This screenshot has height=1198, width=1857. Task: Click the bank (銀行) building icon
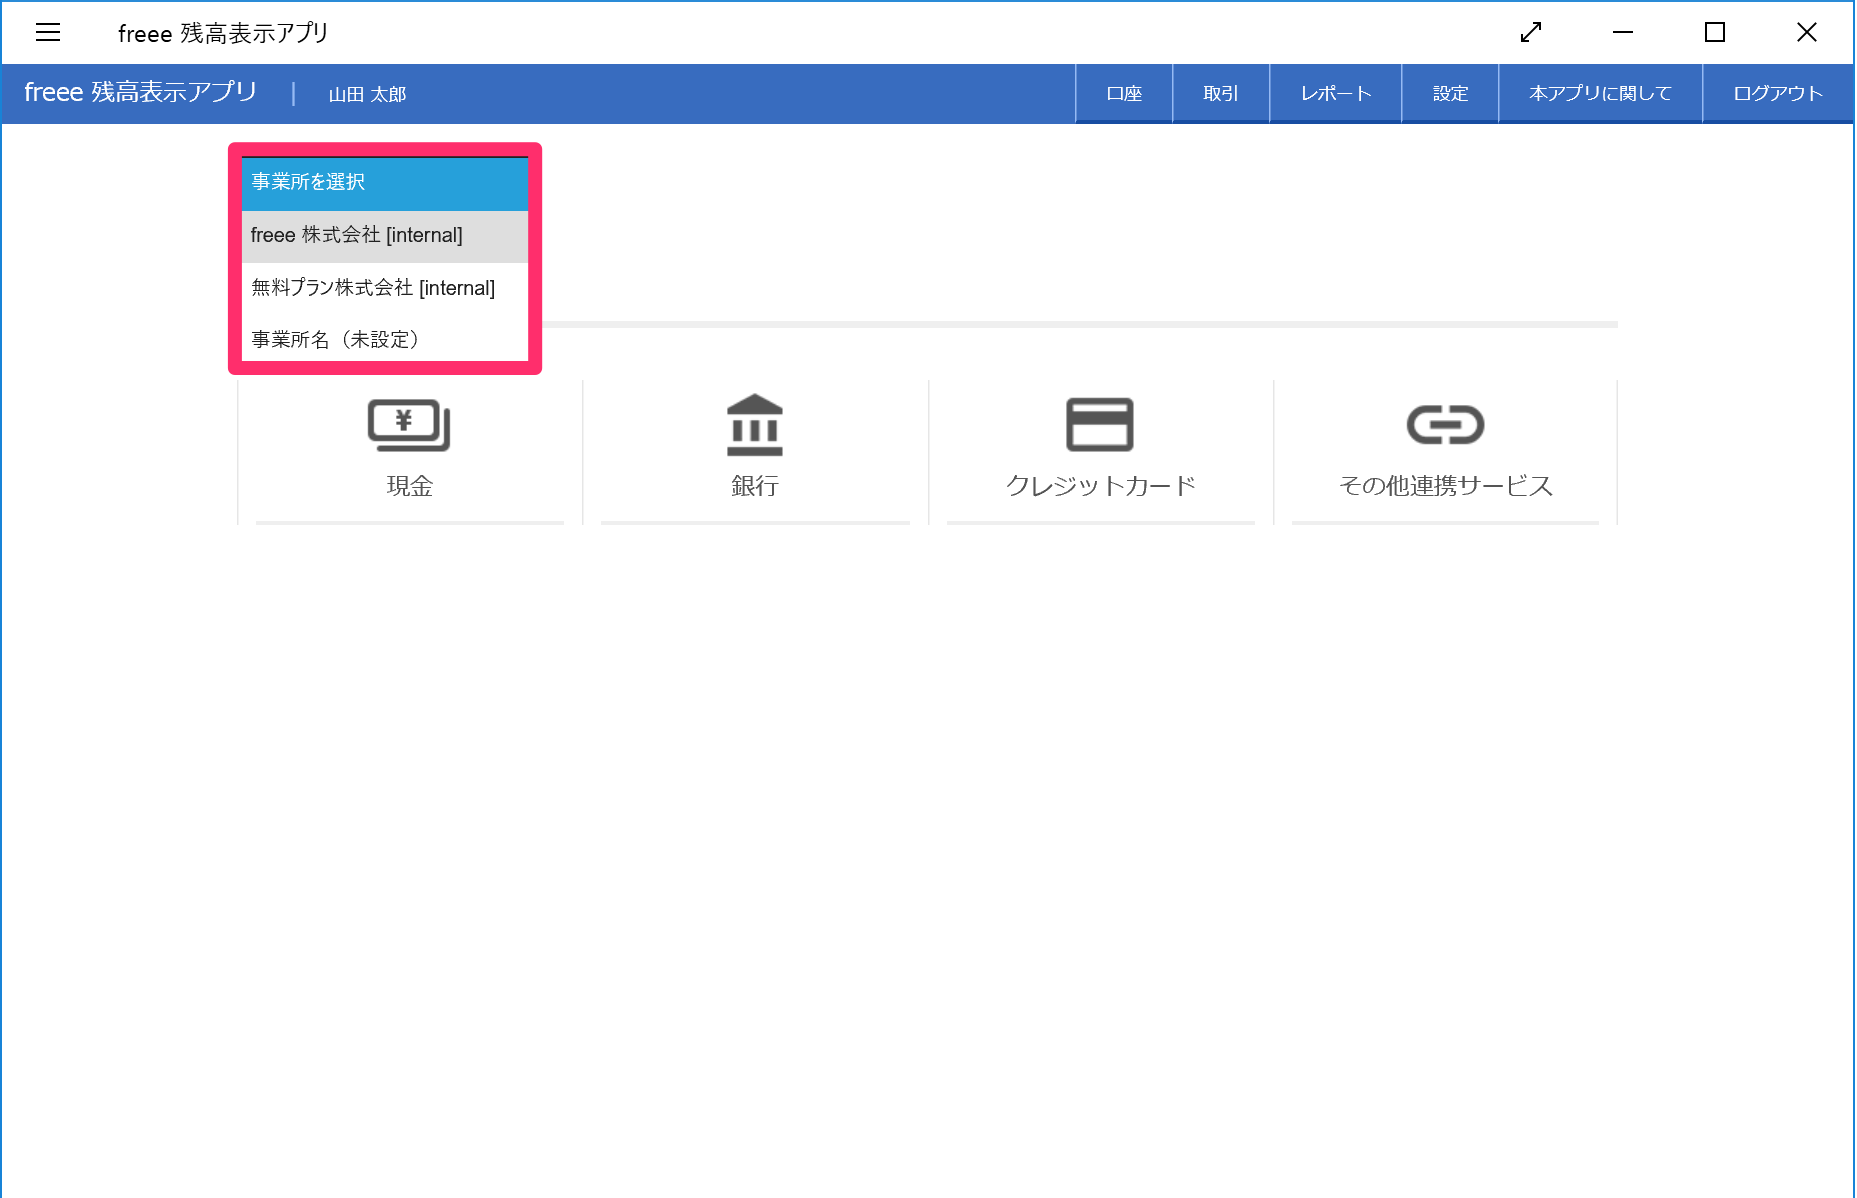[x=755, y=425]
